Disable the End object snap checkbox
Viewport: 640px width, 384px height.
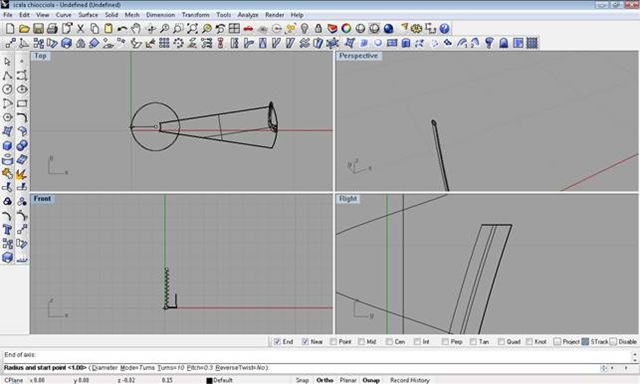pyautogui.click(x=277, y=342)
